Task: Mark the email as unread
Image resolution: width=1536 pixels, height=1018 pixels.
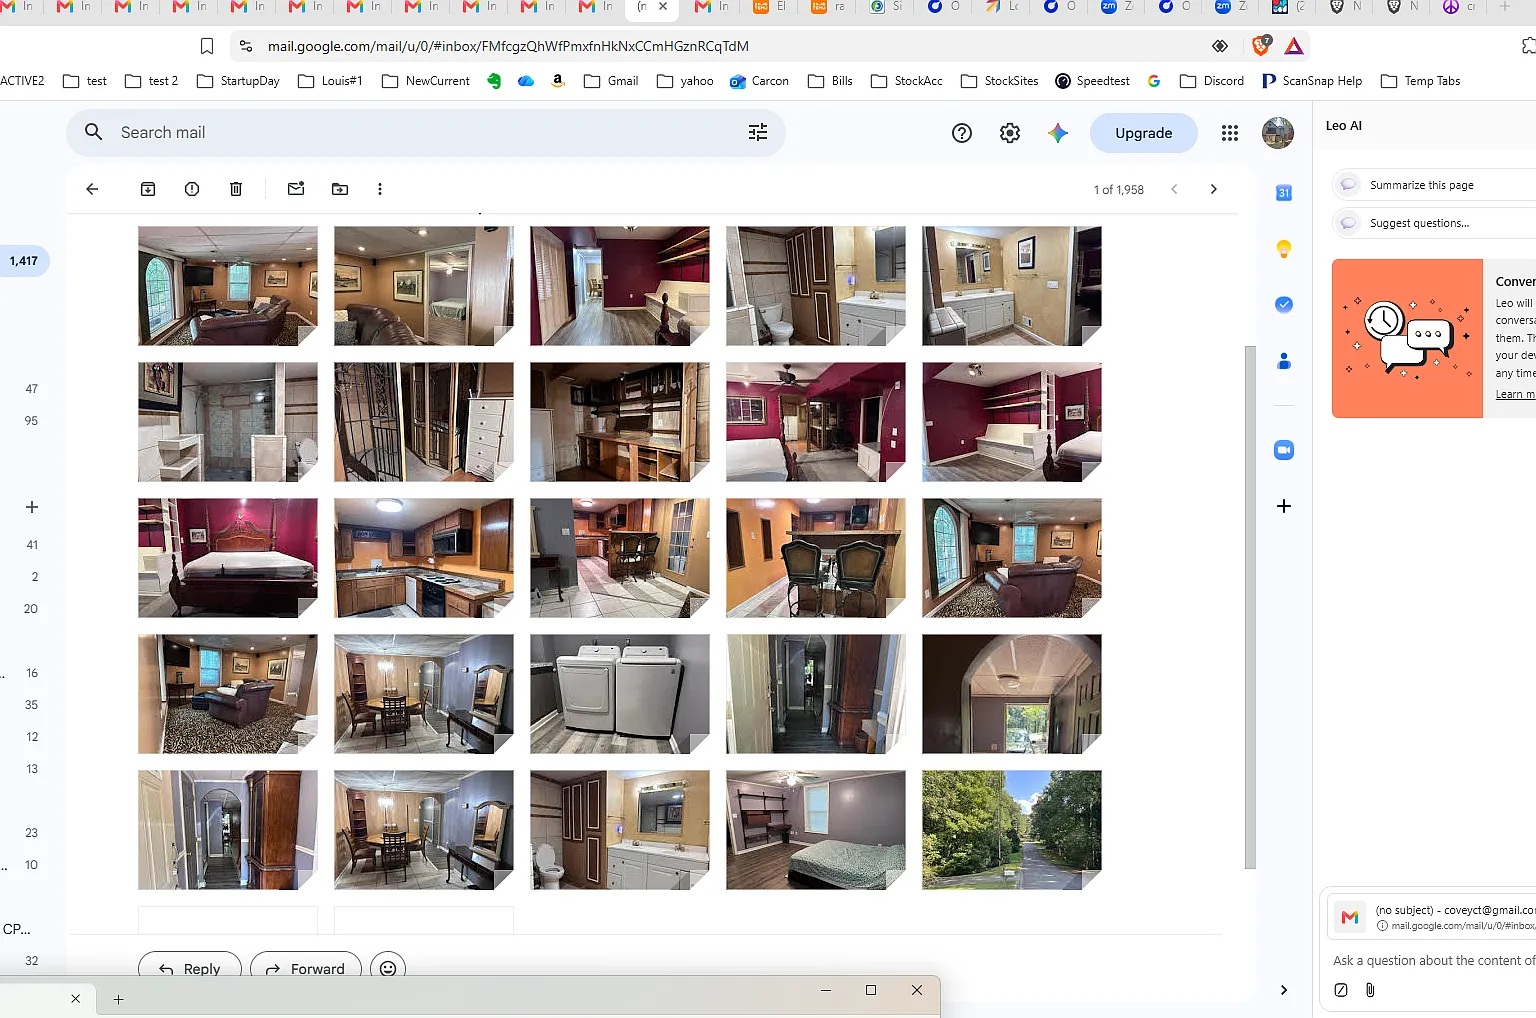Action: [296, 189]
